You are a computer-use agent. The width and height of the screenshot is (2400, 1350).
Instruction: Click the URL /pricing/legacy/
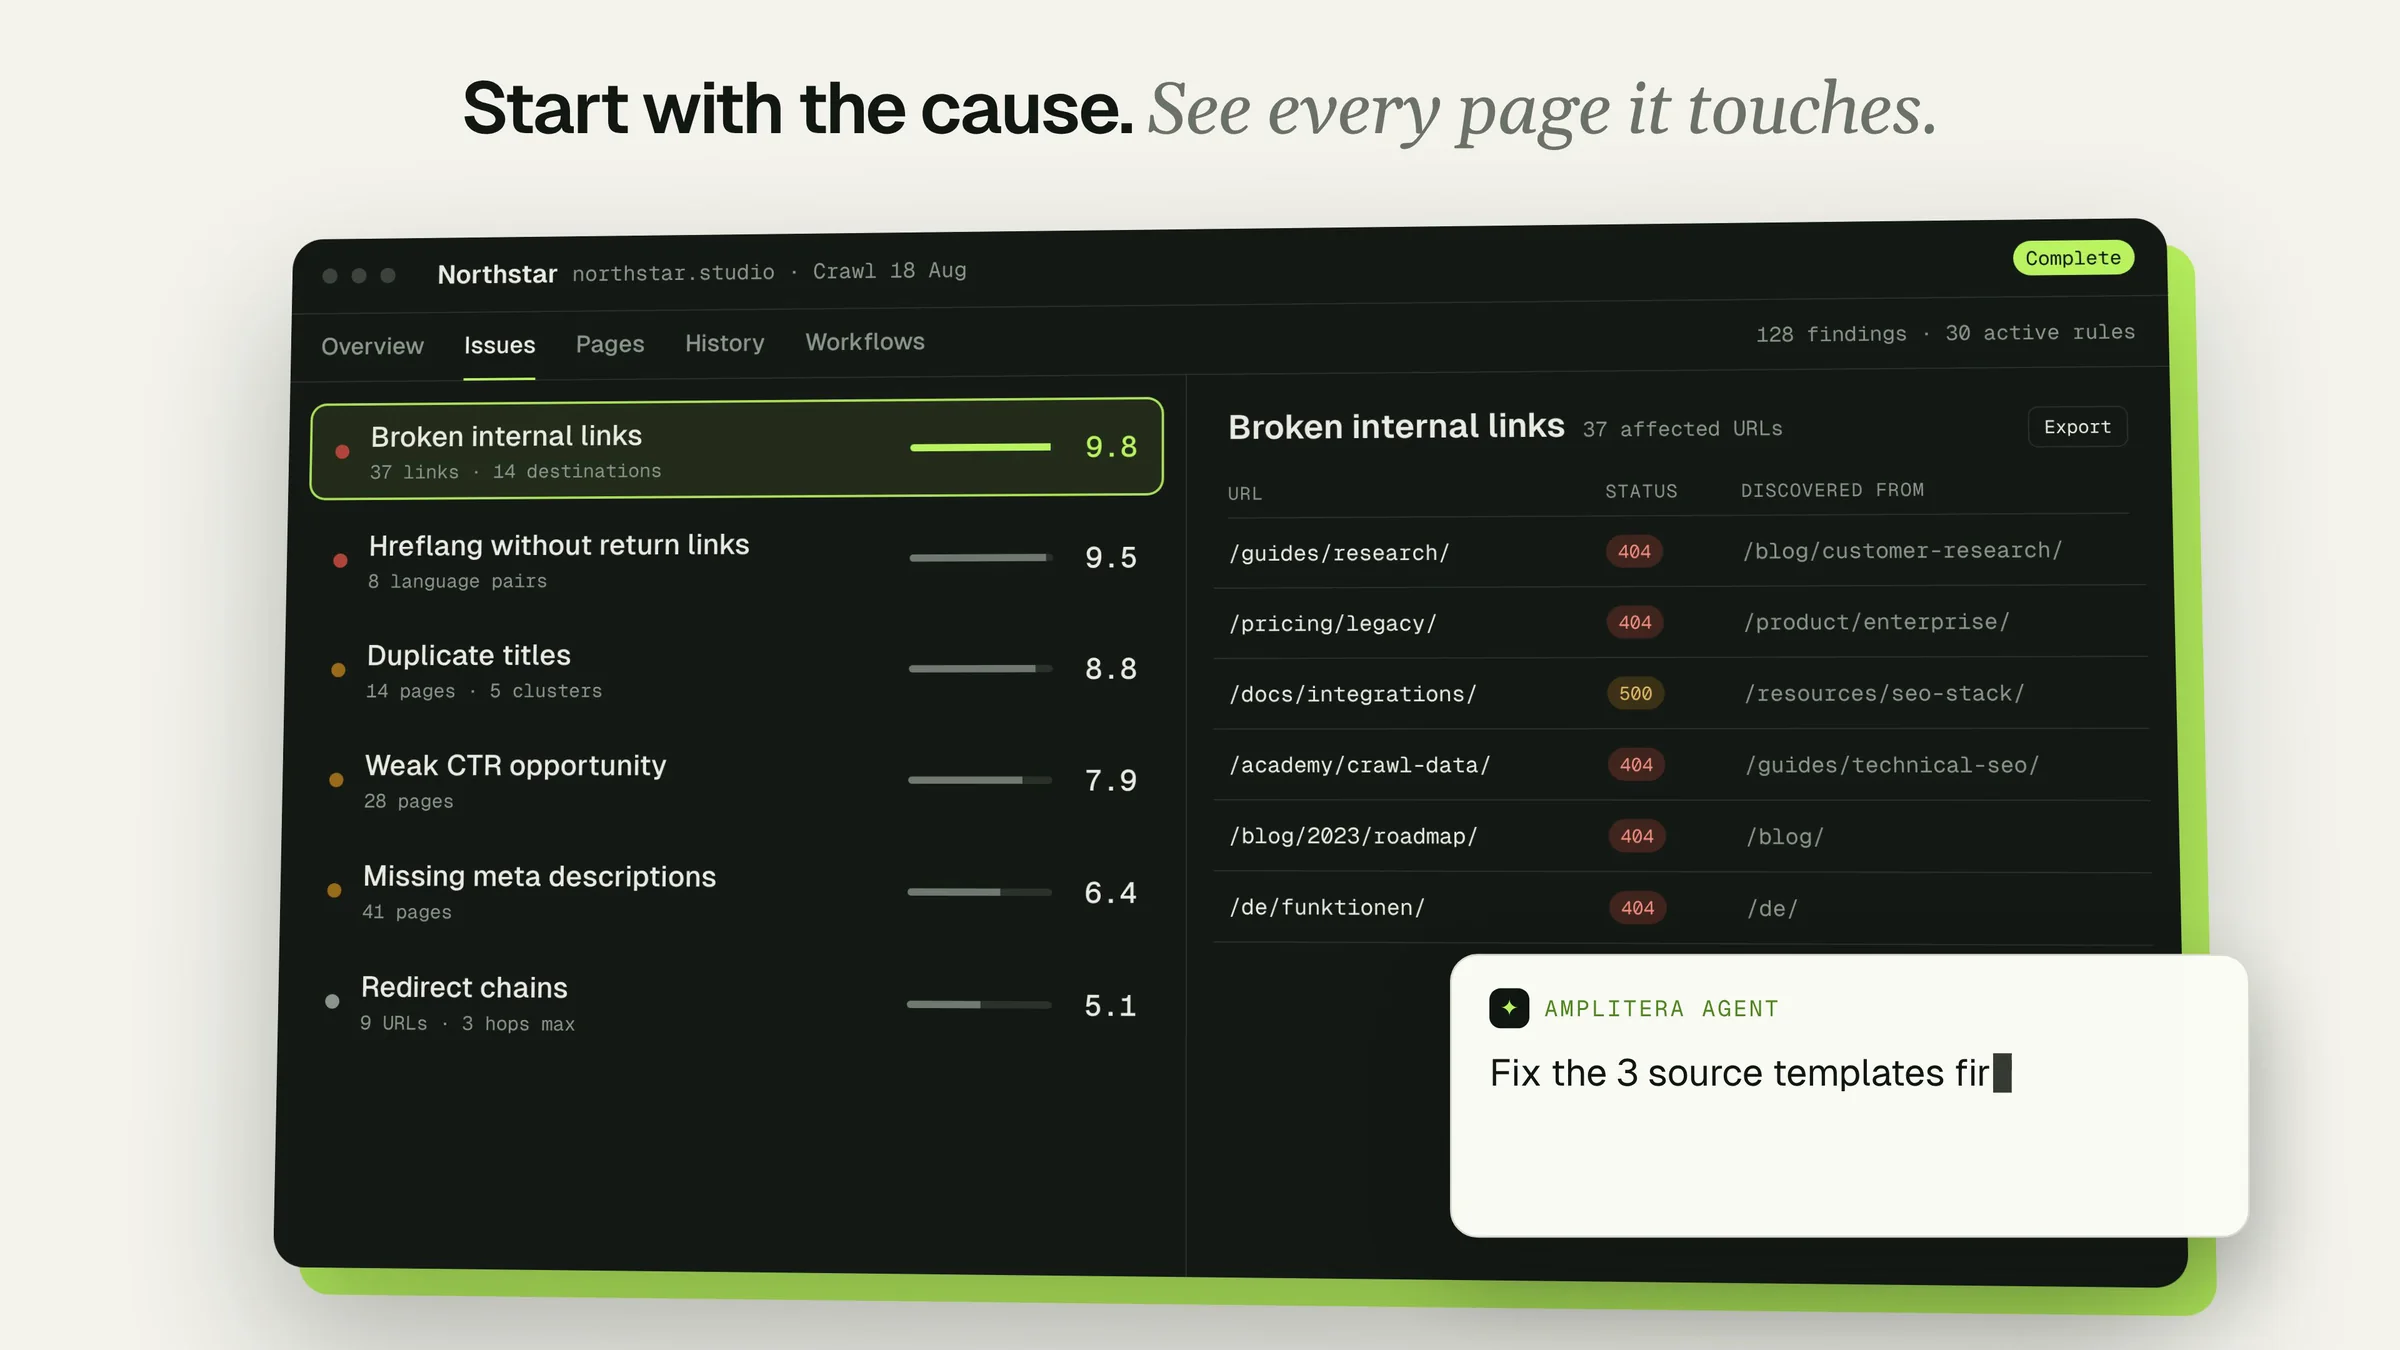[x=1333, y=623]
